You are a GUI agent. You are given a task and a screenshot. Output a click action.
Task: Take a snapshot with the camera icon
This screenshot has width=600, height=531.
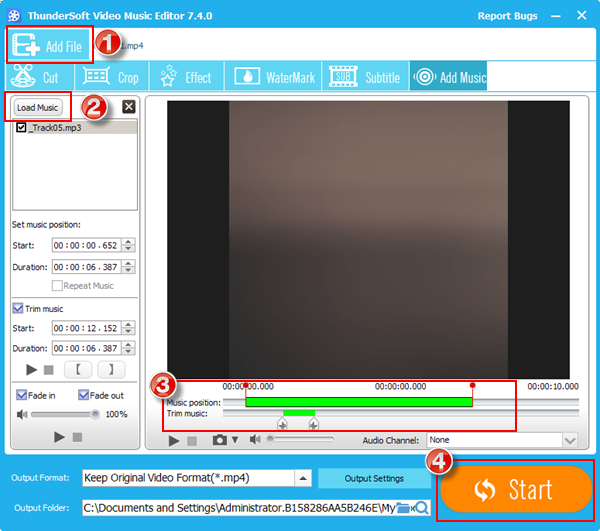[x=219, y=440]
